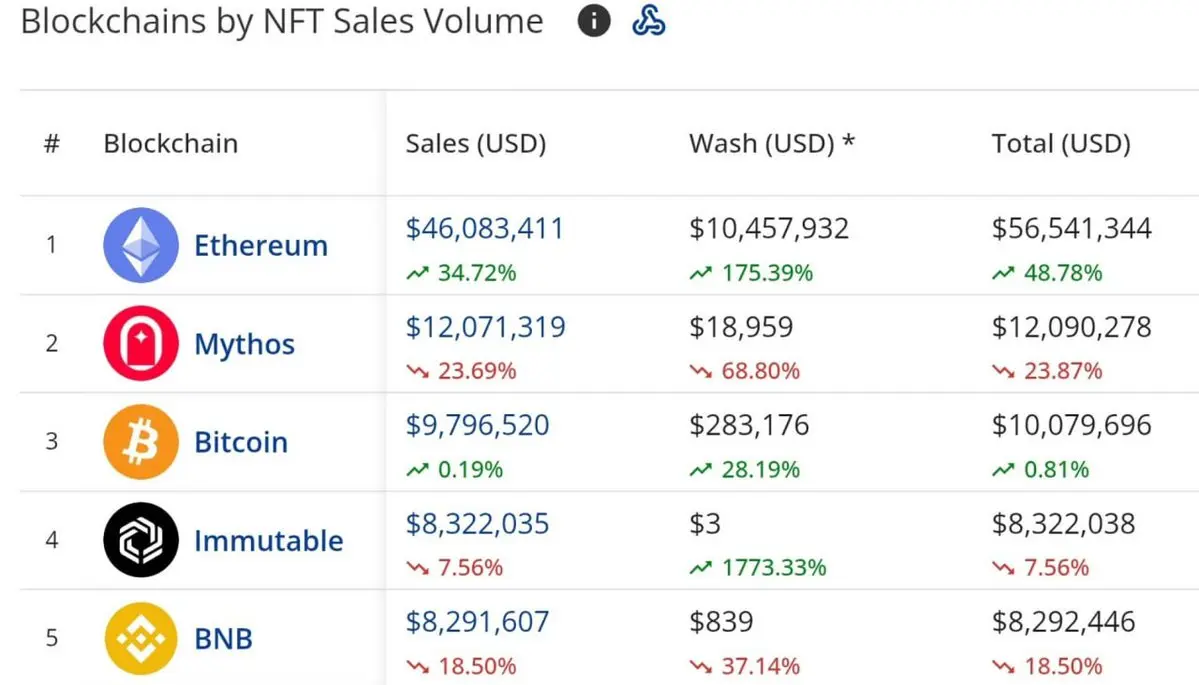Click the Blockchain column header

[171, 144]
